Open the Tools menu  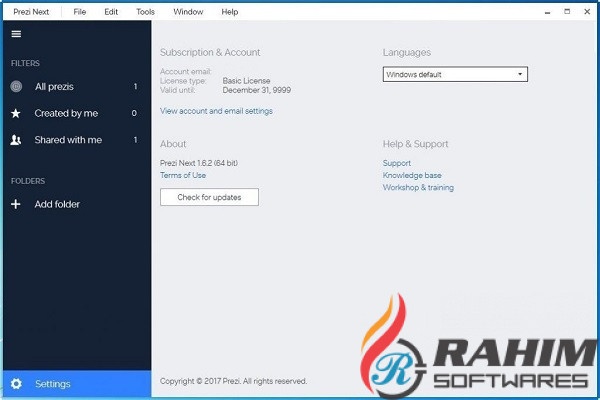145,12
